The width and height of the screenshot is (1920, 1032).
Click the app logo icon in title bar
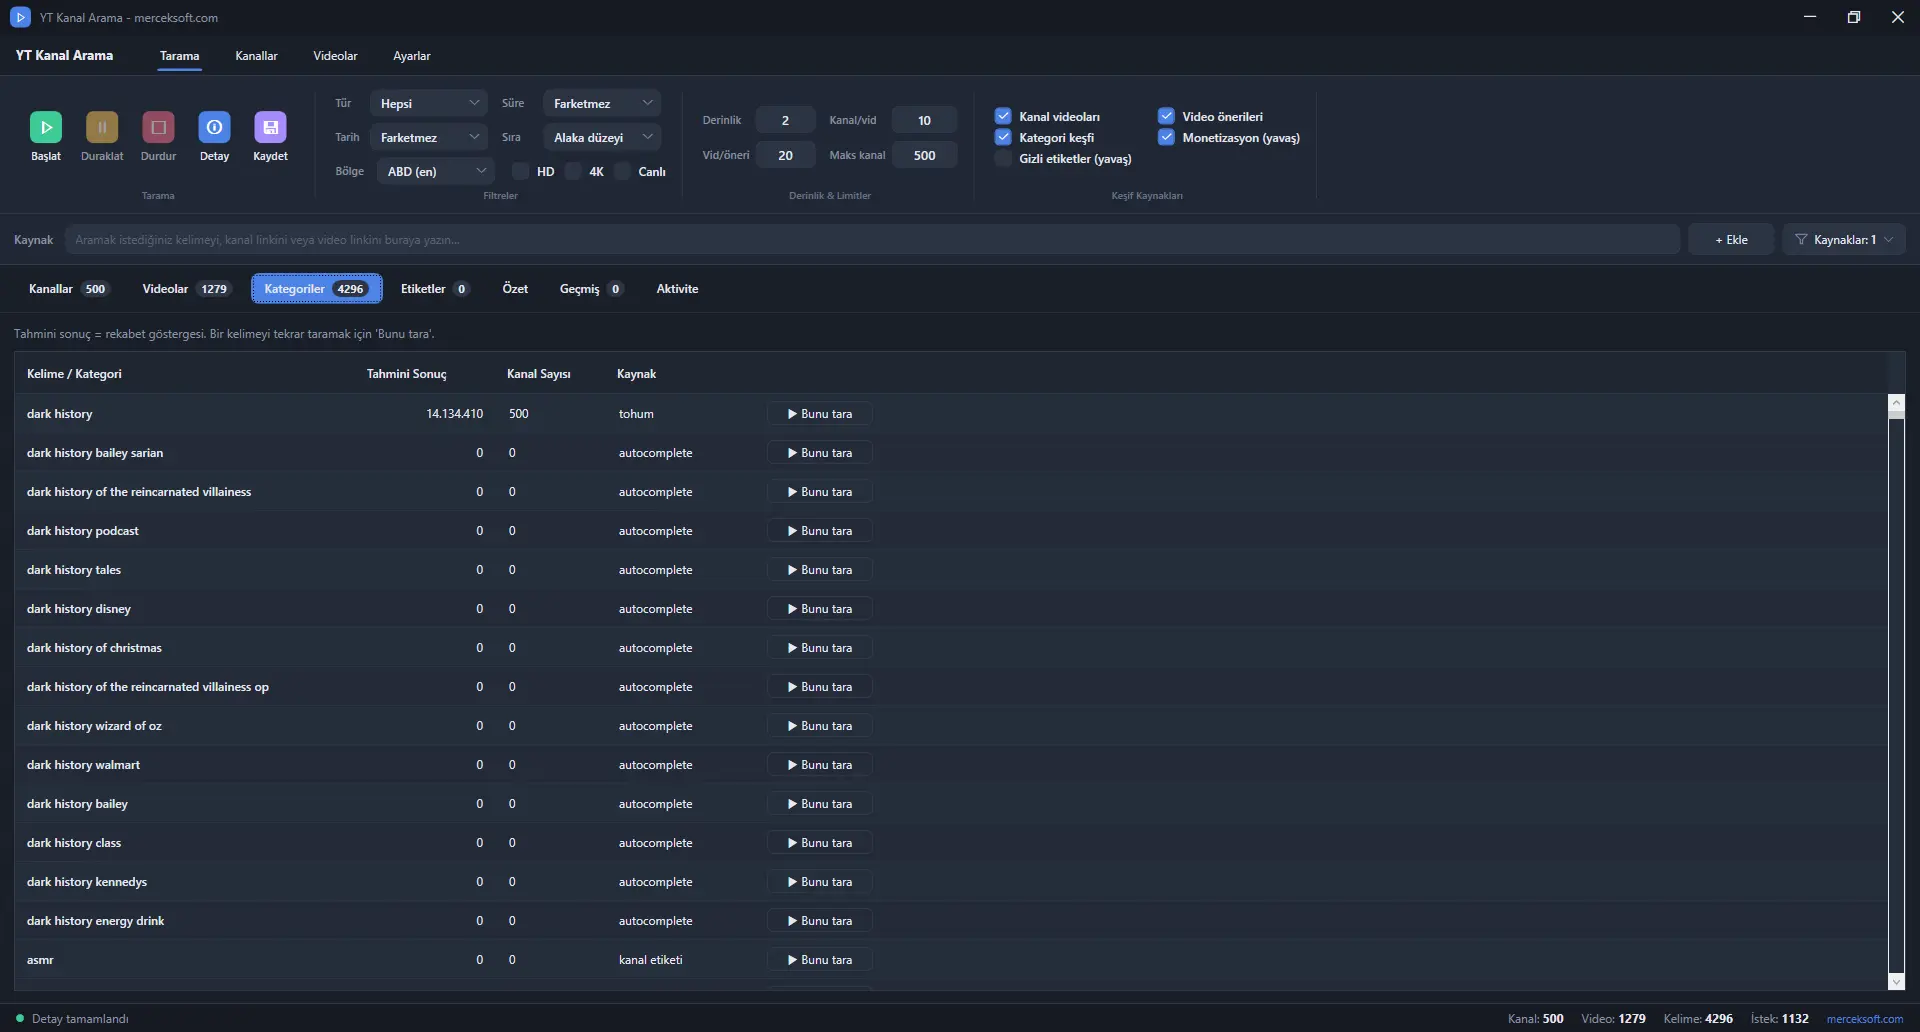click(20, 17)
